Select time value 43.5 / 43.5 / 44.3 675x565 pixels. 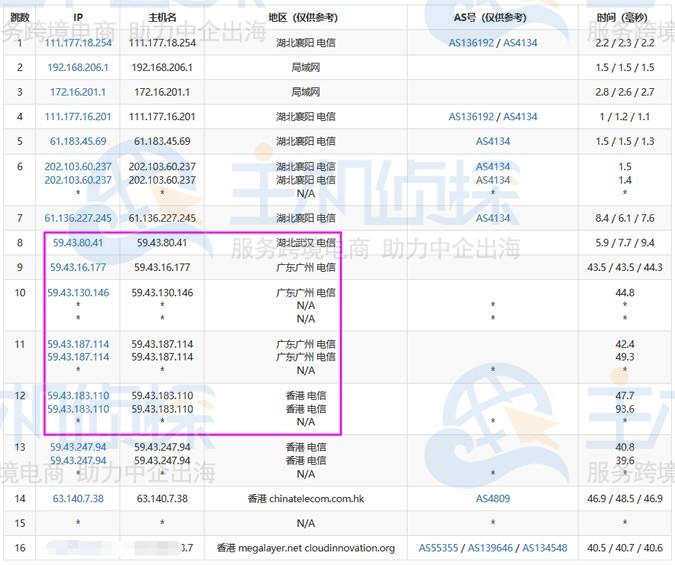pos(625,267)
